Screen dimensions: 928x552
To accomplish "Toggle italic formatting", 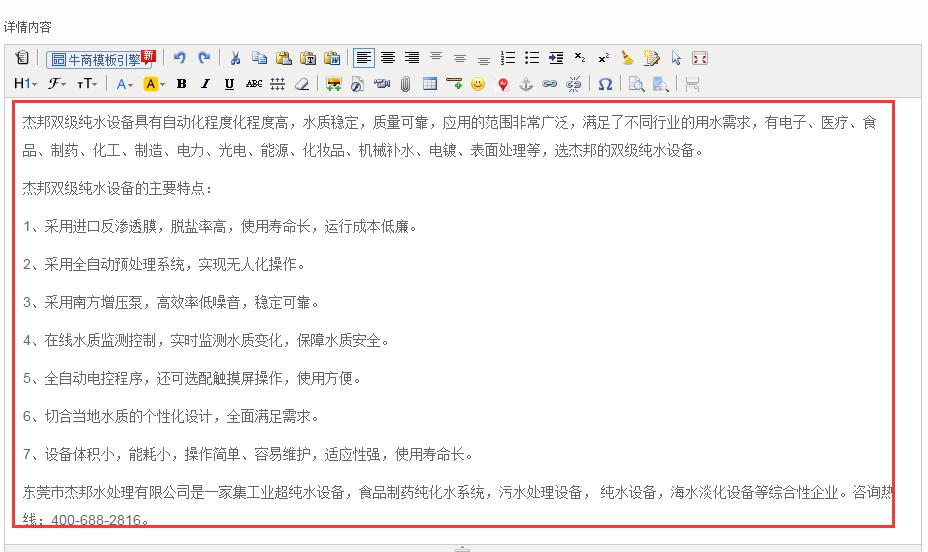I will tap(205, 84).
